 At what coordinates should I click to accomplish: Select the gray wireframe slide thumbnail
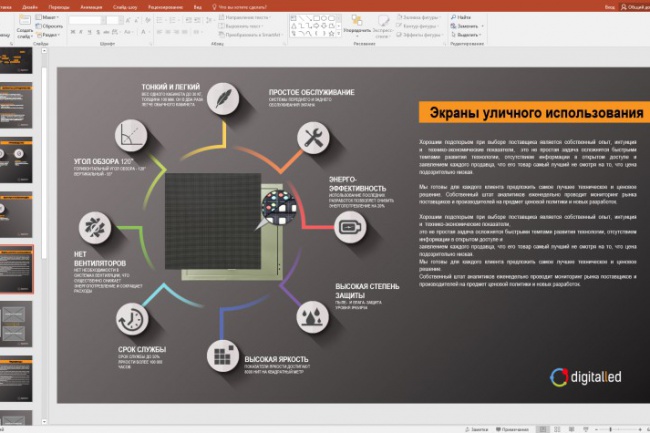point(16,324)
